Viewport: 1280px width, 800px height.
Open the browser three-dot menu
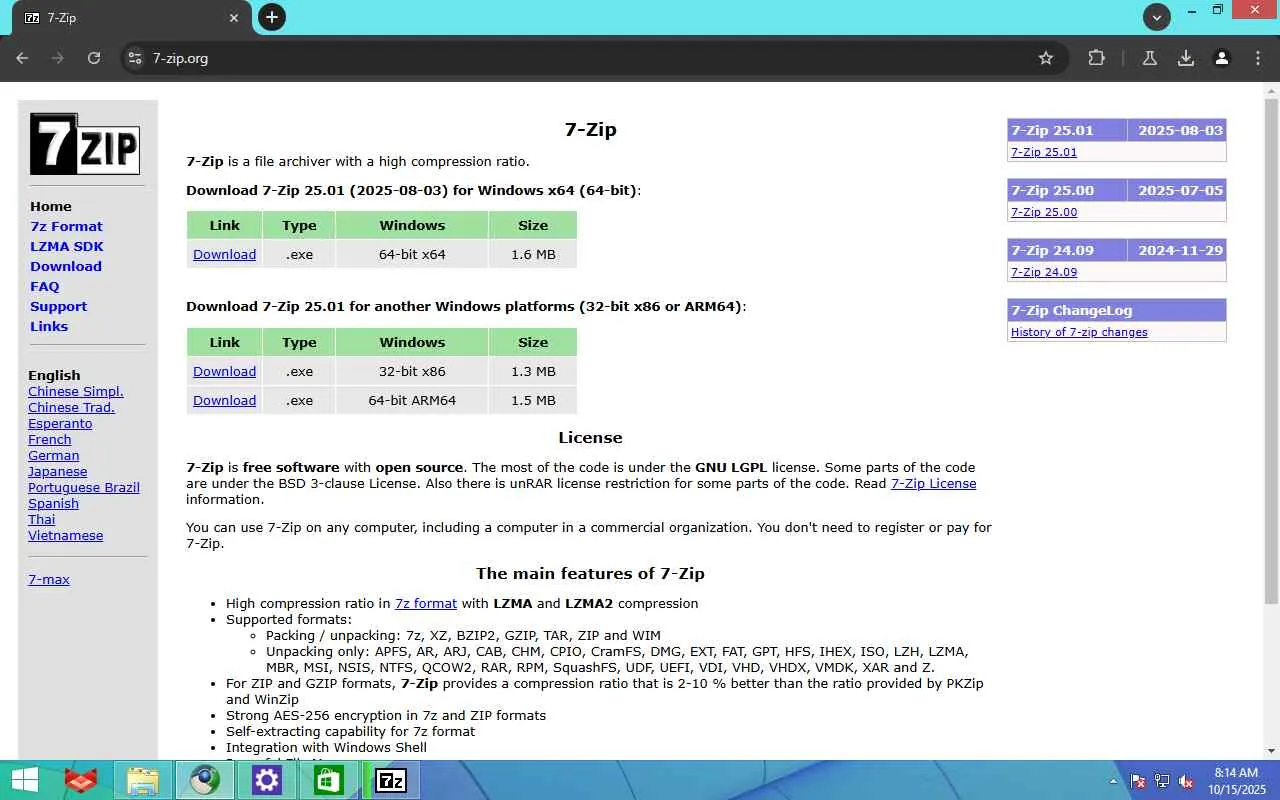[1258, 58]
